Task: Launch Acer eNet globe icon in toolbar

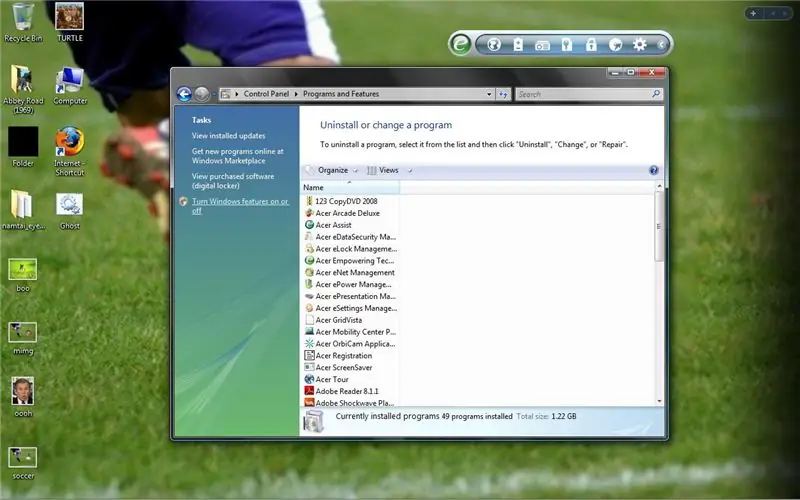Action: [x=494, y=45]
